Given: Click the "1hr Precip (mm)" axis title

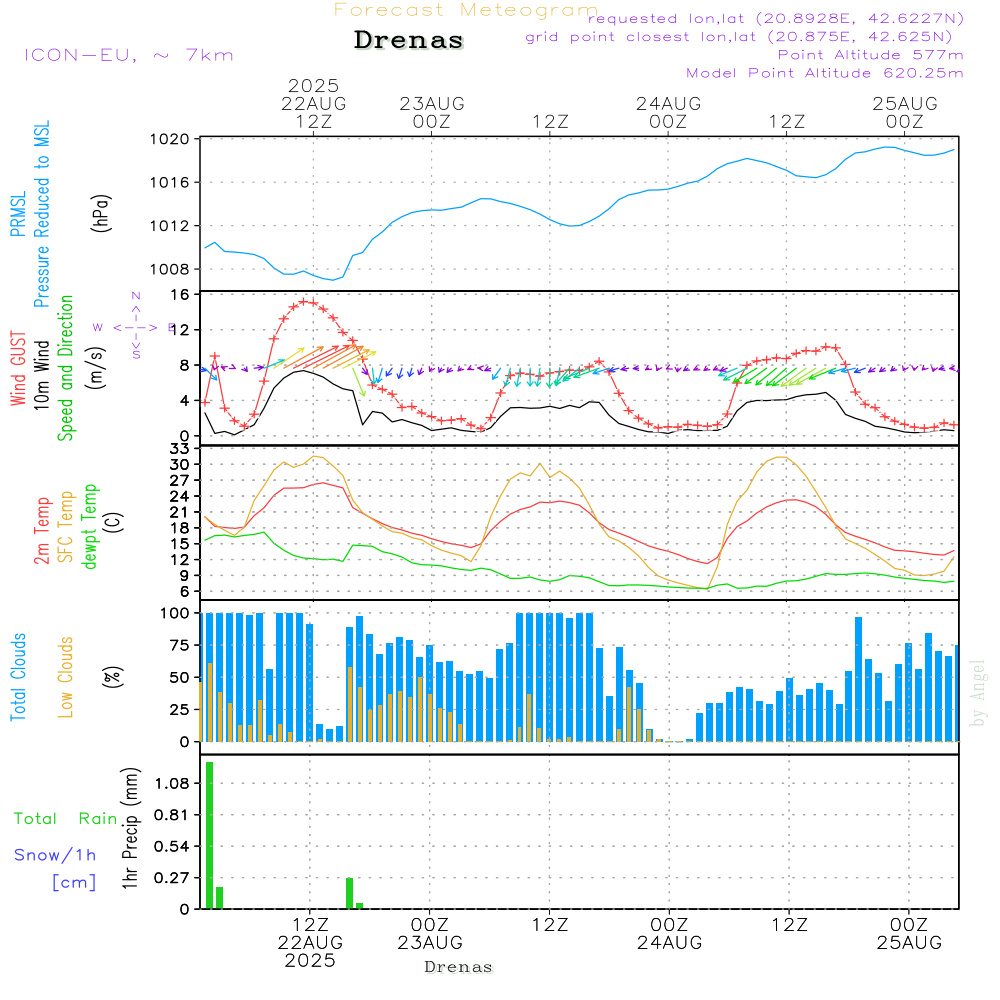Looking at the screenshot, I should coord(130,828).
